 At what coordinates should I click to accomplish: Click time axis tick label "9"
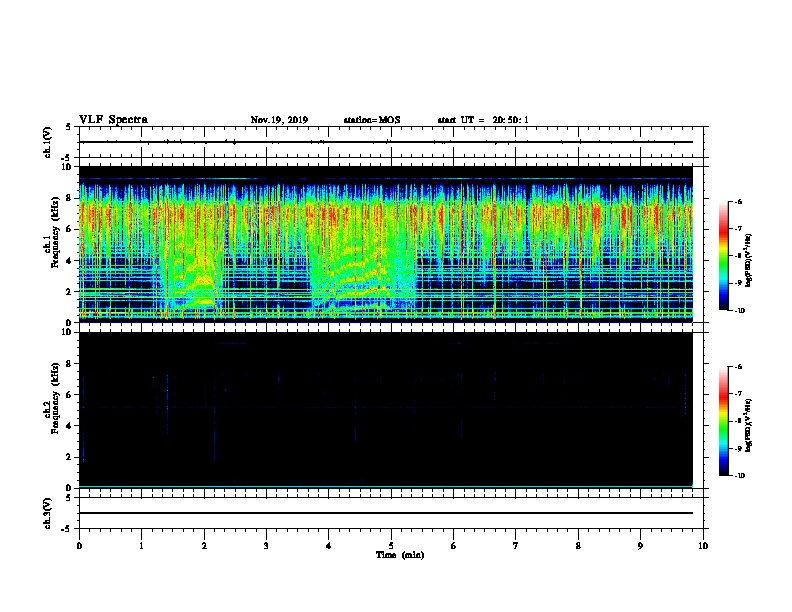tap(640, 545)
